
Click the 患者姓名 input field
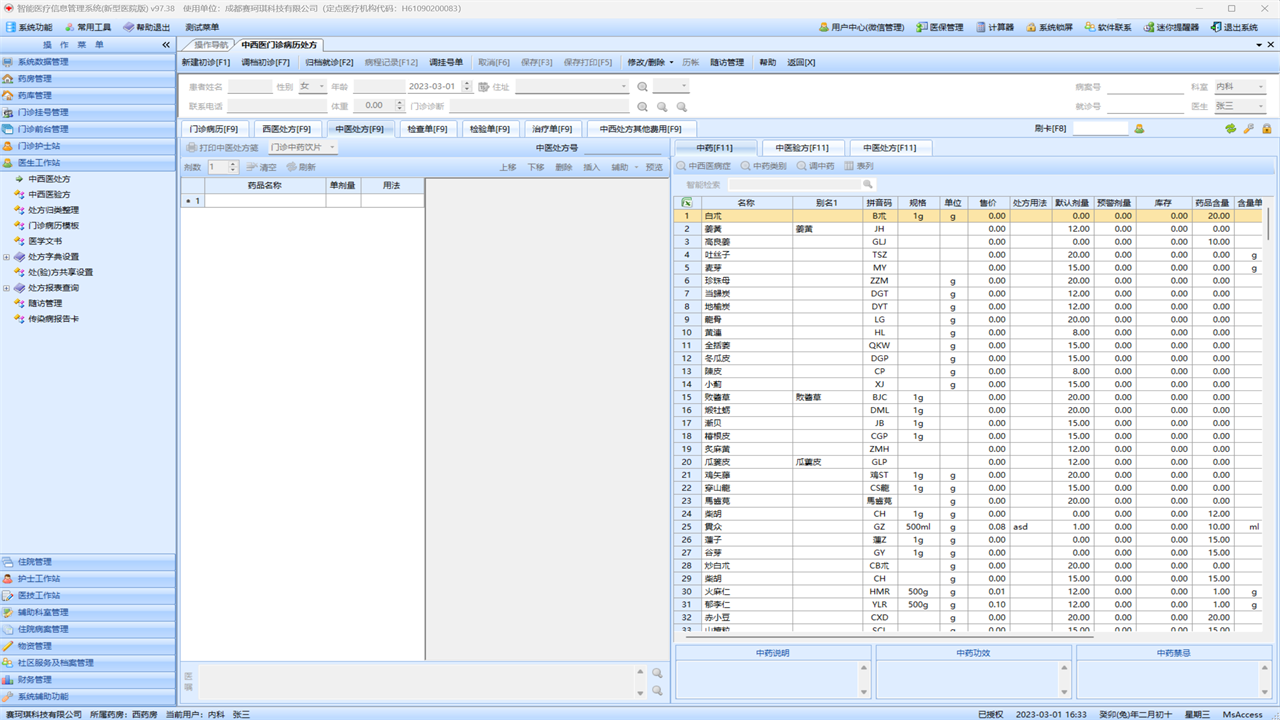249,87
